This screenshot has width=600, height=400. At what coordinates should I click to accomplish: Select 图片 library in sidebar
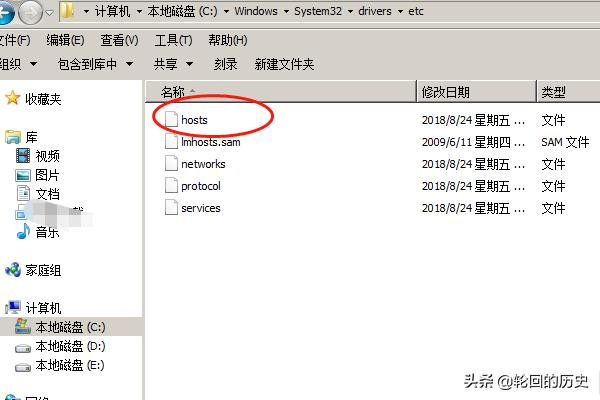coord(47,175)
